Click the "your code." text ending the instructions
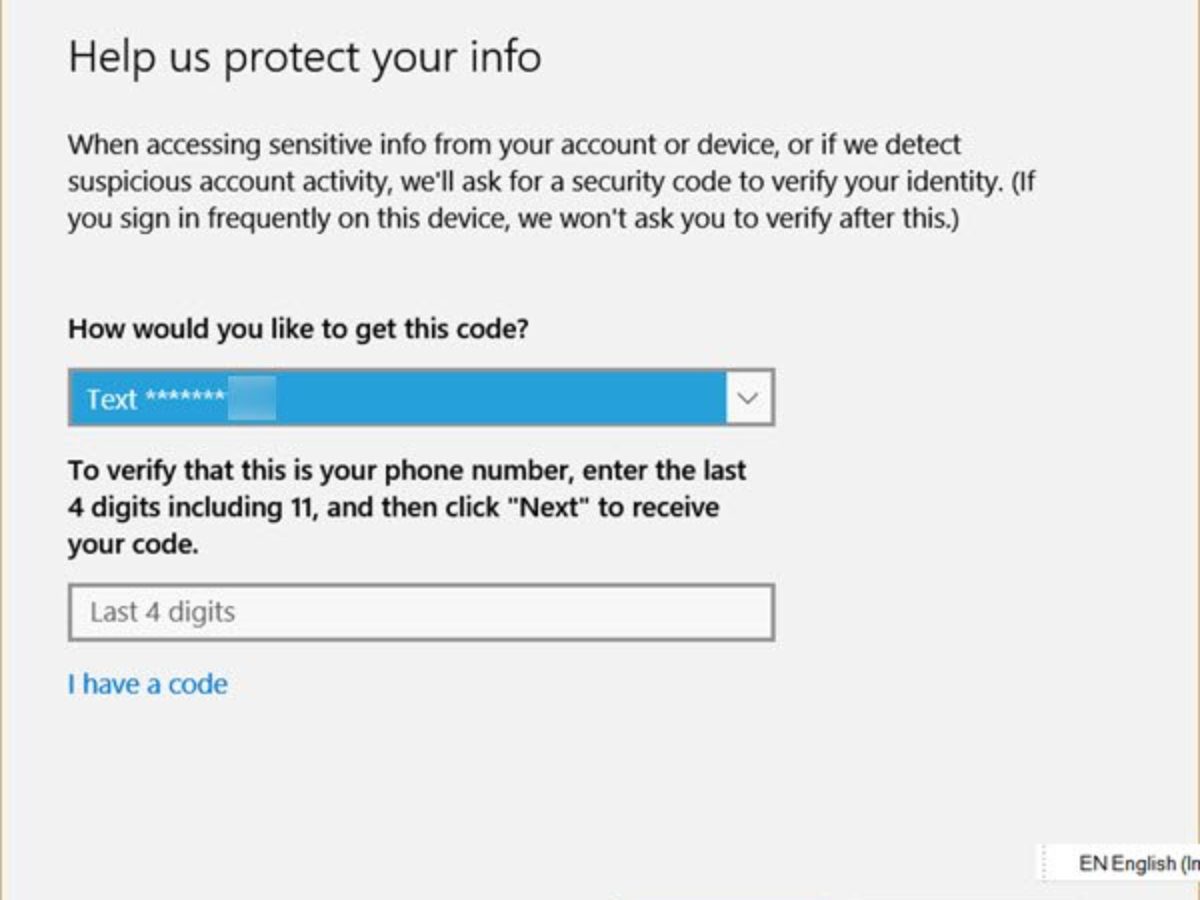This screenshot has height=900, width=1200. tap(133, 545)
